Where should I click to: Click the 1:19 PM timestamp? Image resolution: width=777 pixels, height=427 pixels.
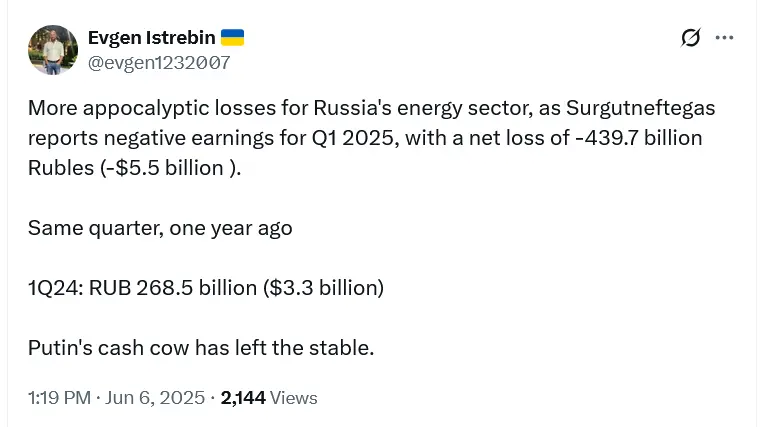[59, 398]
